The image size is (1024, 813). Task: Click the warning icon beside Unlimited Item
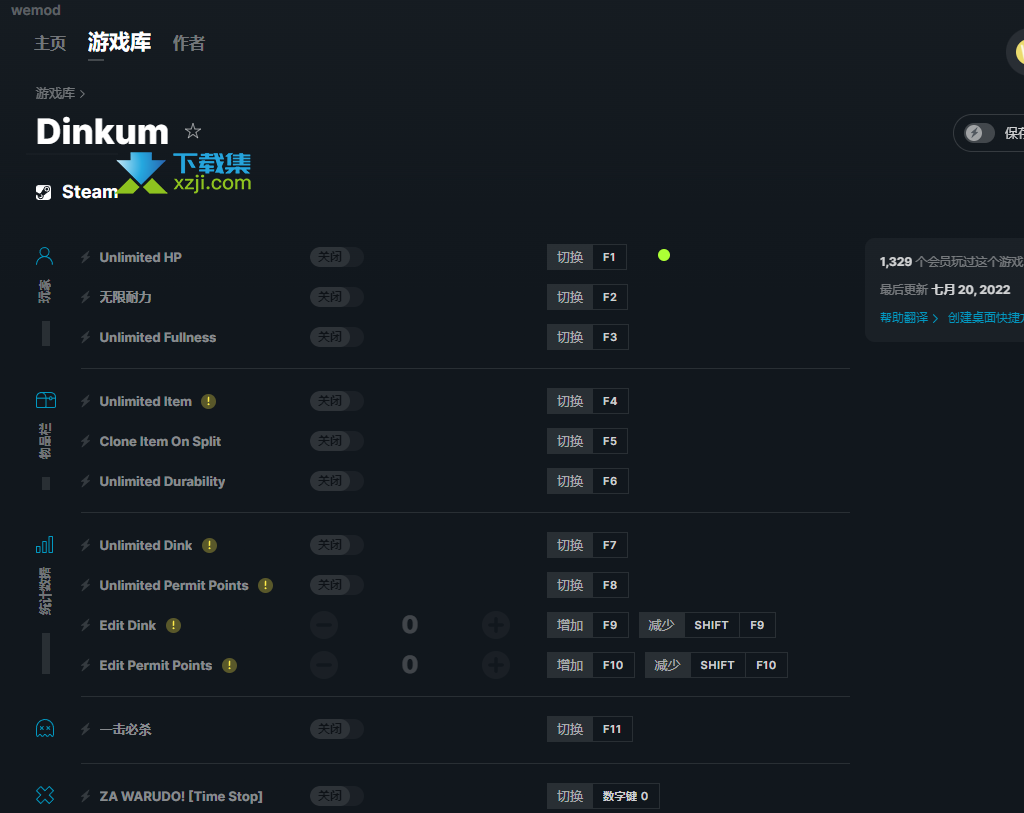(x=208, y=402)
